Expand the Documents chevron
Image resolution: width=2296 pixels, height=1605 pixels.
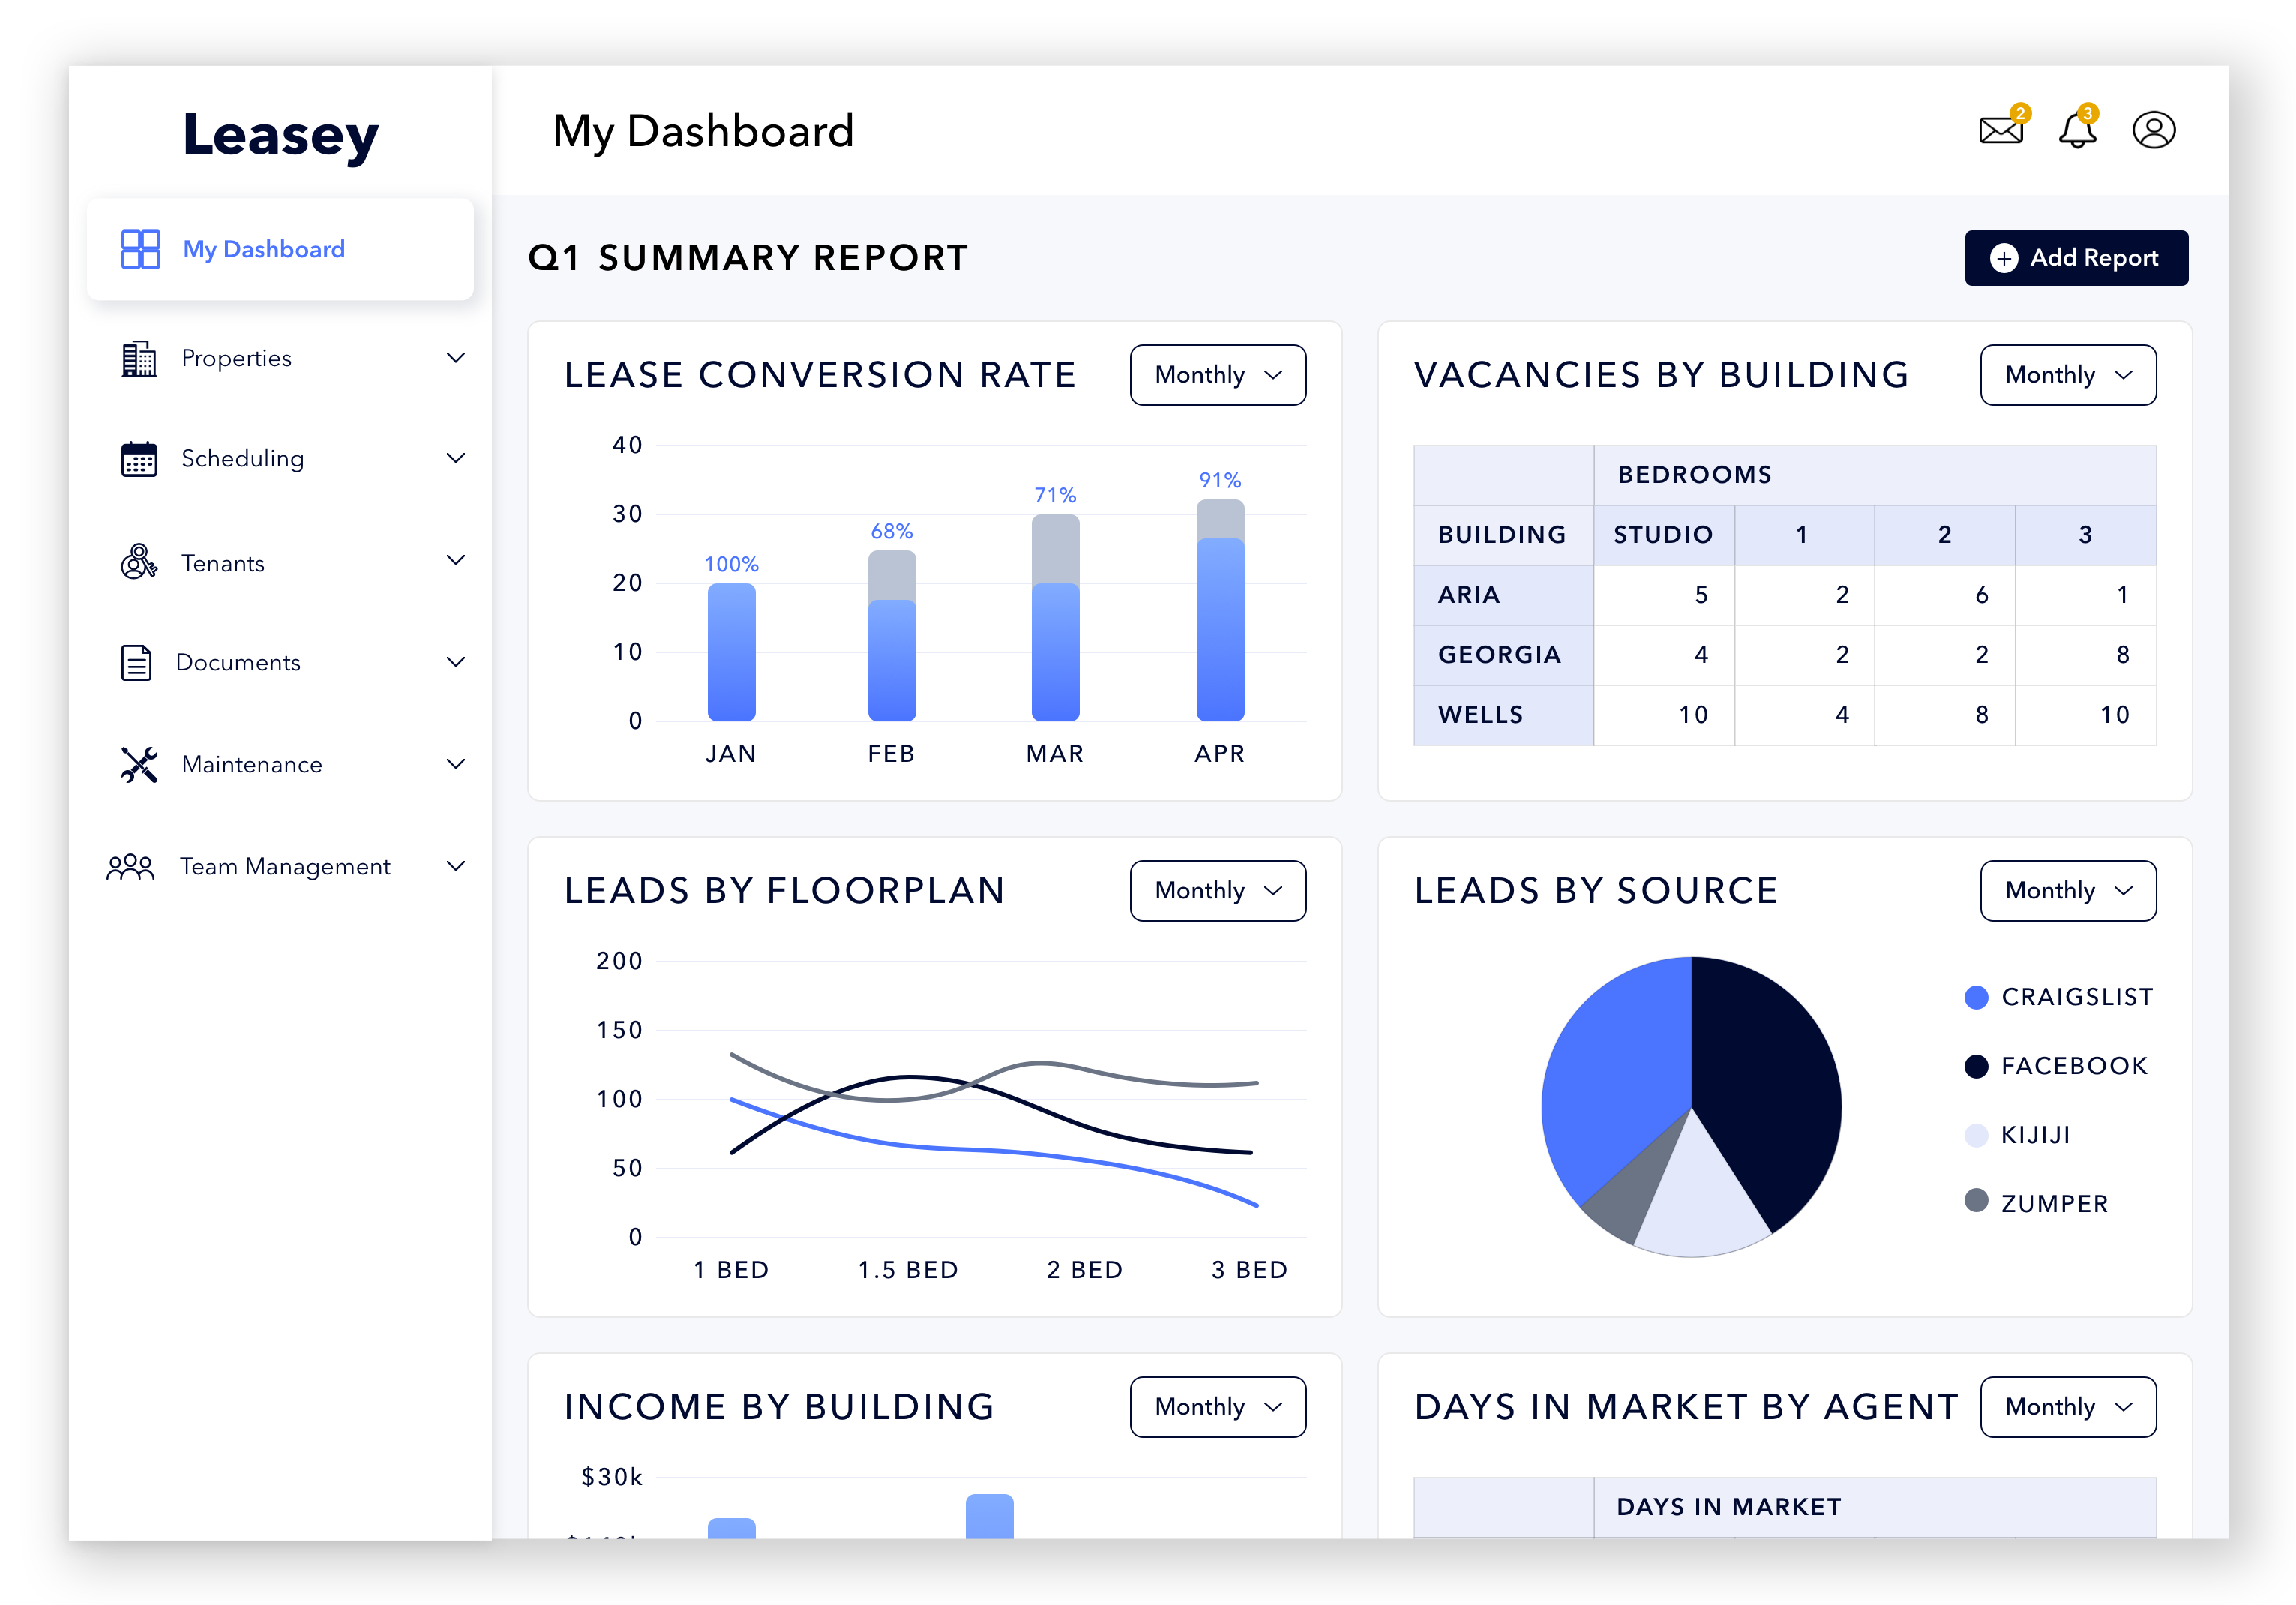coord(456,663)
